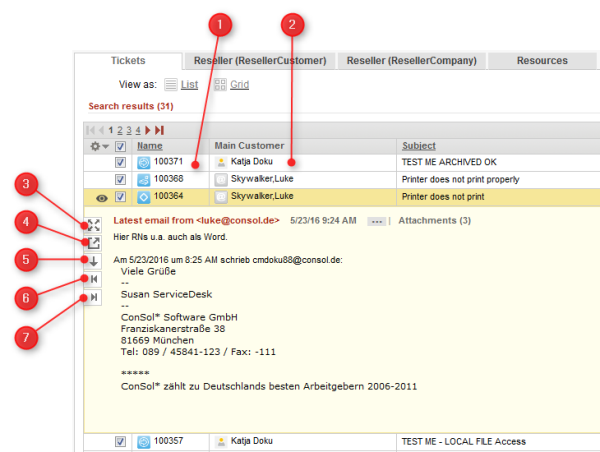Select Katja Doku in row 100371
Viewport: 600px width, 452px height.
(251, 162)
